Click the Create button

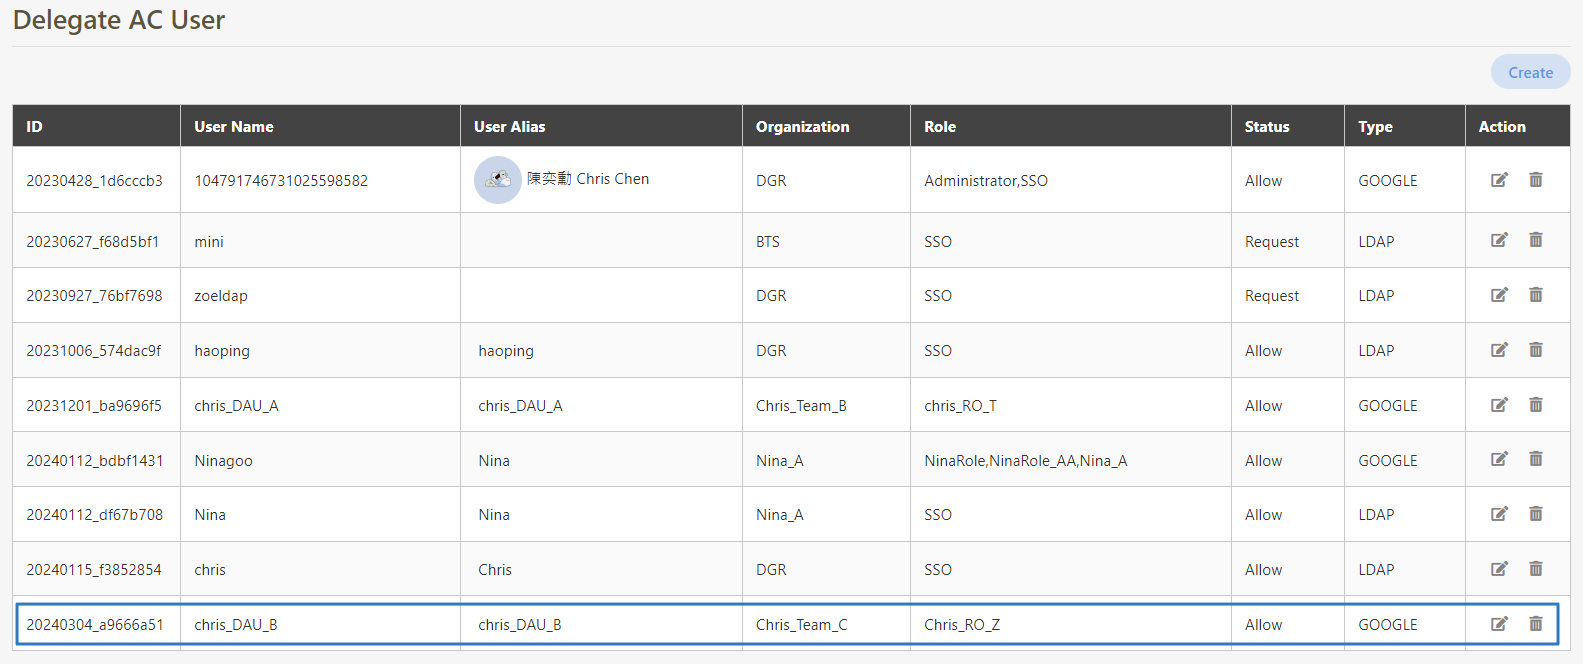tap(1530, 72)
